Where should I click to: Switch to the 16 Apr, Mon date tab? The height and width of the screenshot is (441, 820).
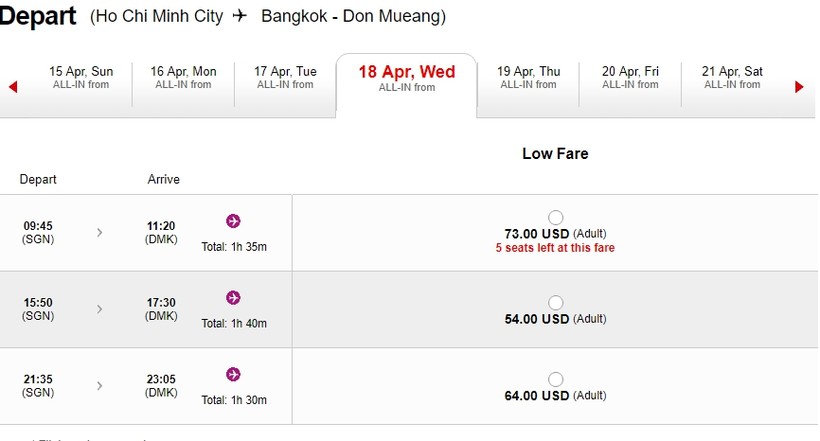point(183,77)
